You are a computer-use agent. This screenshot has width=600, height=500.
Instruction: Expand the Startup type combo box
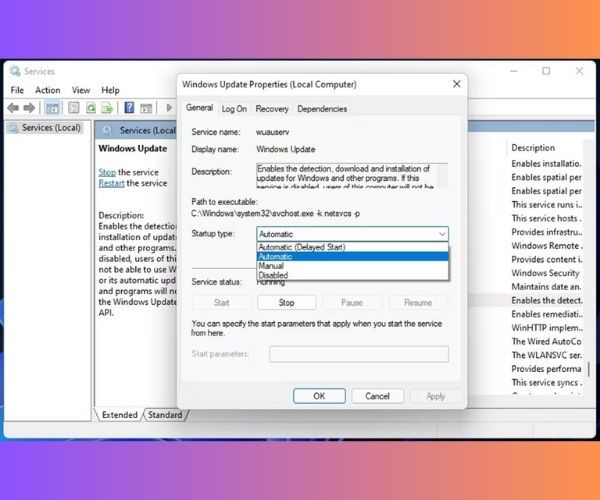[x=352, y=234]
